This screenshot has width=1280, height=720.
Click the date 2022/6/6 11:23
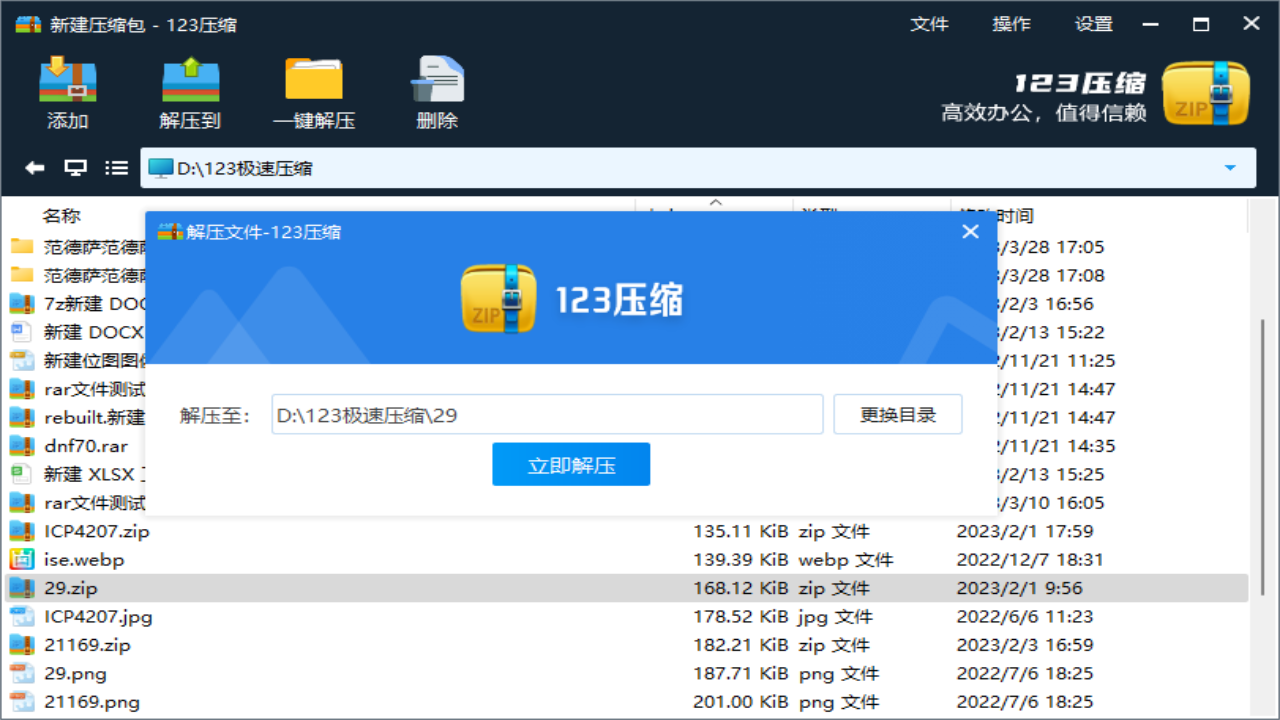[x=1025, y=617]
